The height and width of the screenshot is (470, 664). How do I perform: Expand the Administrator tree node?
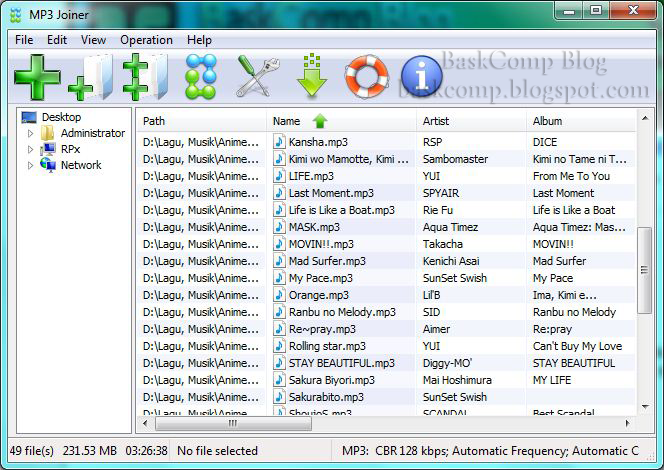(x=30, y=133)
